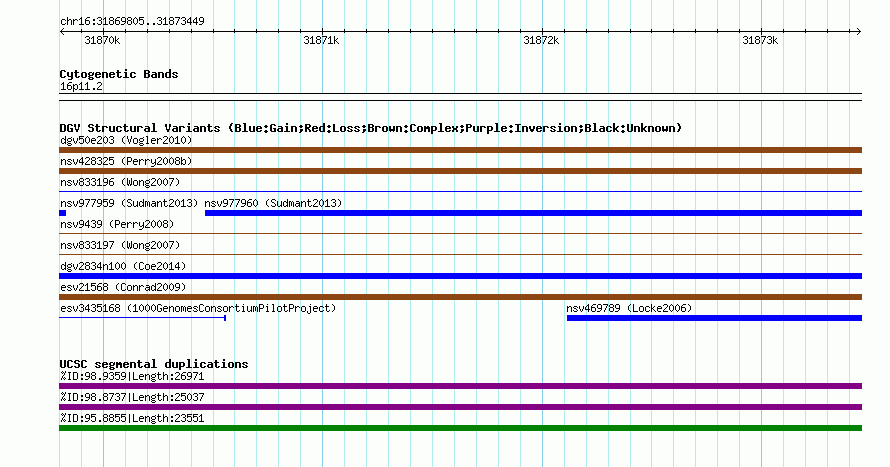This screenshot has height=467, width=890.
Task: Select the brown bar under dgv50e203
Action: click(x=460, y=150)
